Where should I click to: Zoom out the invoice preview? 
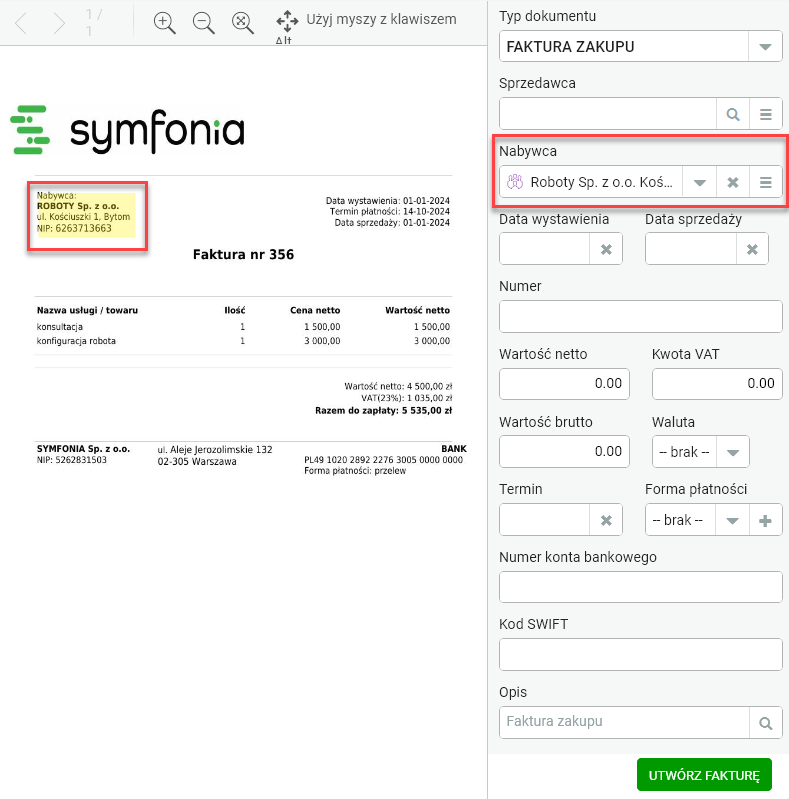click(203, 23)
